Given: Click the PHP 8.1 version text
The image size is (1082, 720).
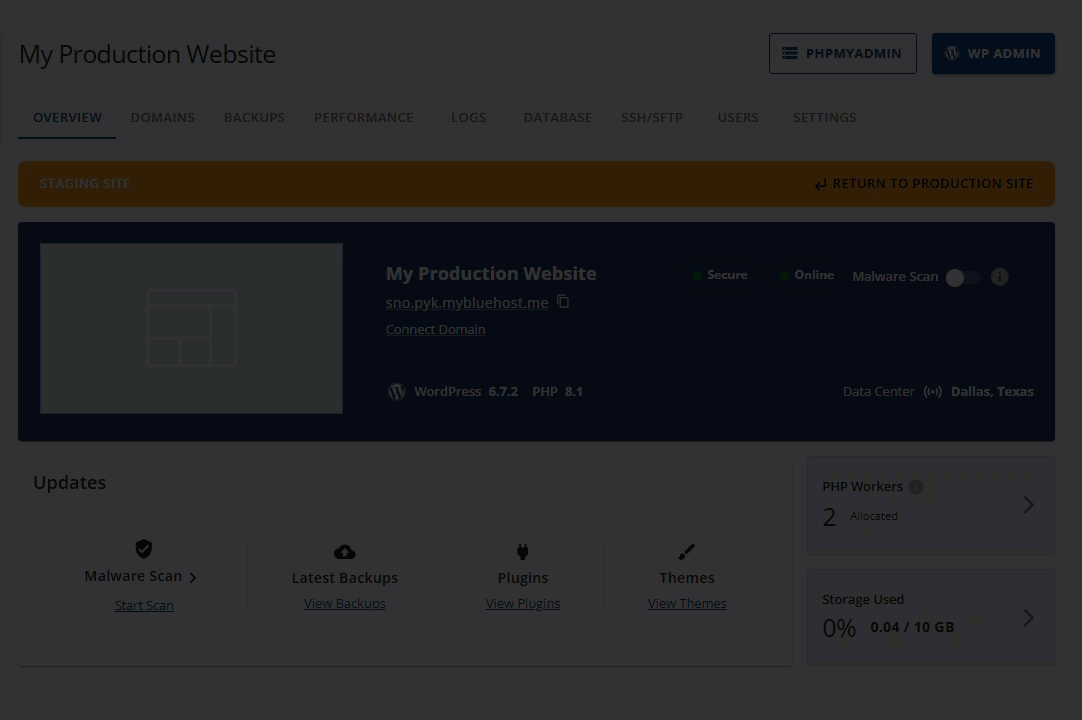Looking at the screenshot, I should pos(558,391).
